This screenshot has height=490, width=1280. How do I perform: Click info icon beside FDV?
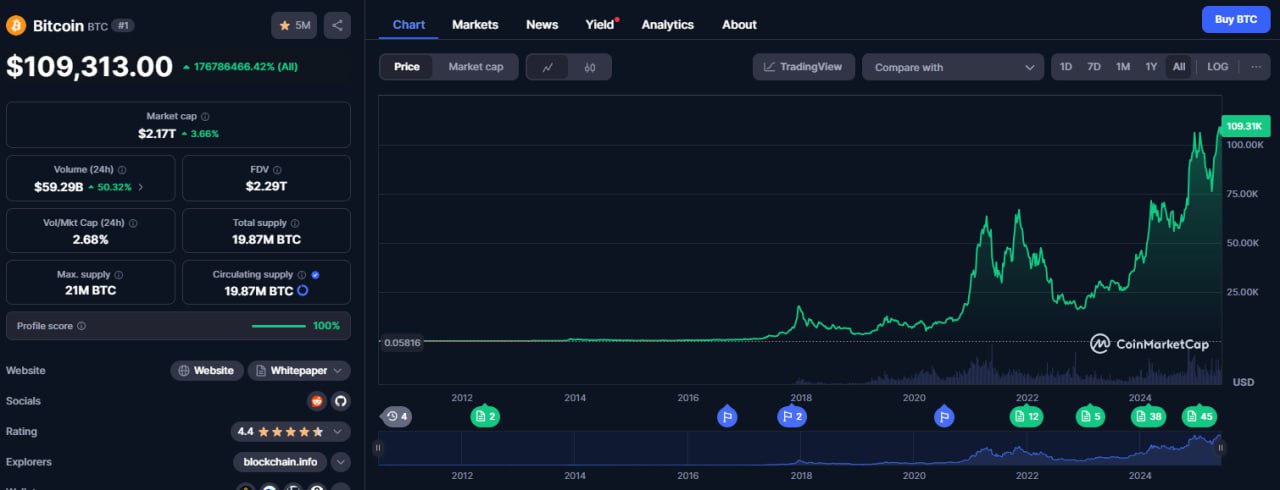coord(277,170)
